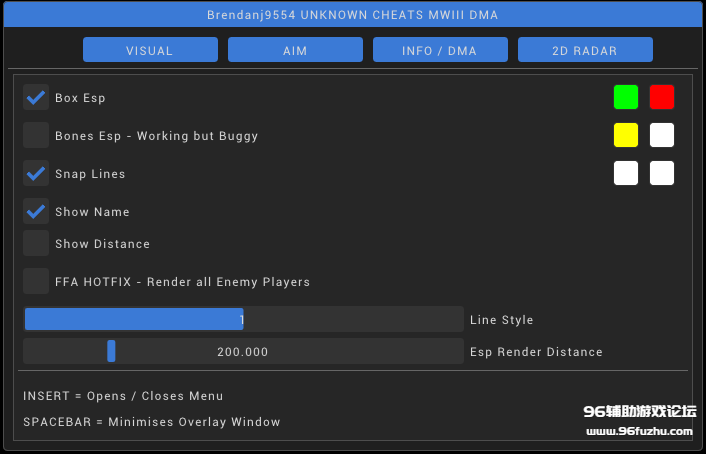Uncheck the Box Esp checkbox

click(36, 98)
